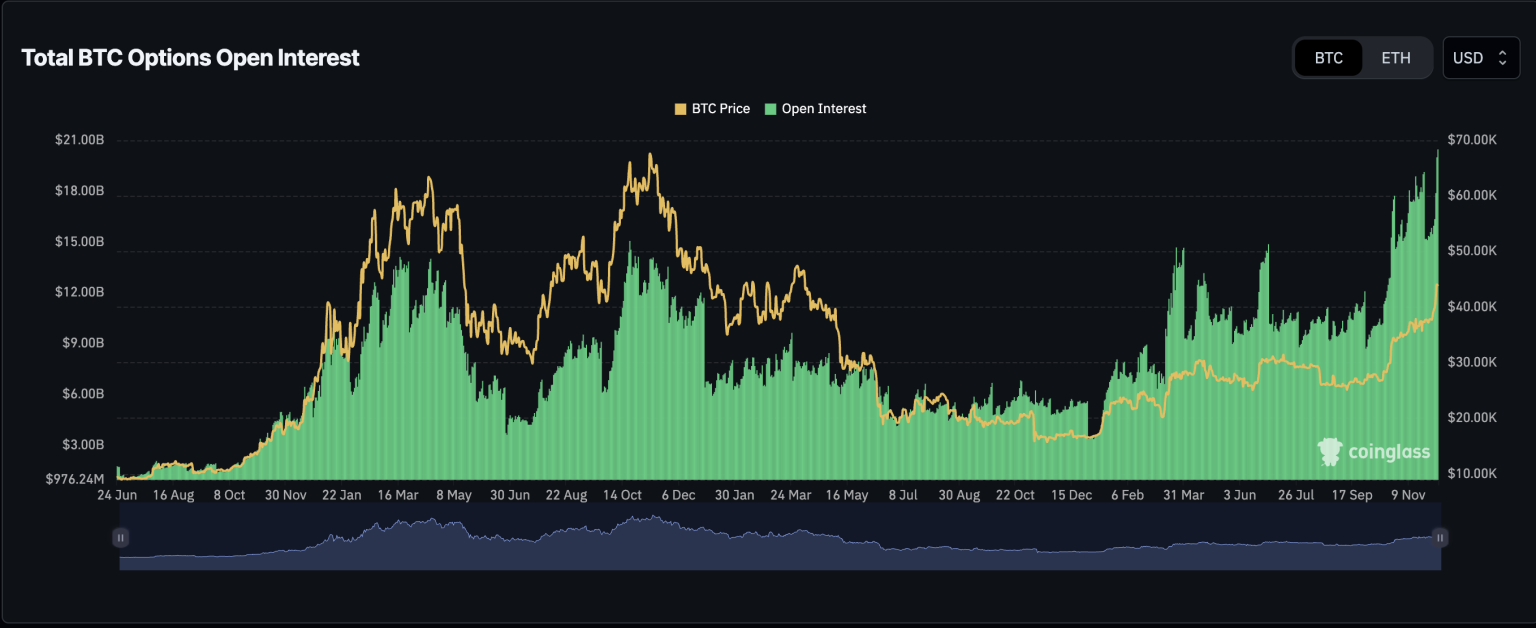Toggle the BTC Price series visibility

pyautogui.click(x=712, y=108)
